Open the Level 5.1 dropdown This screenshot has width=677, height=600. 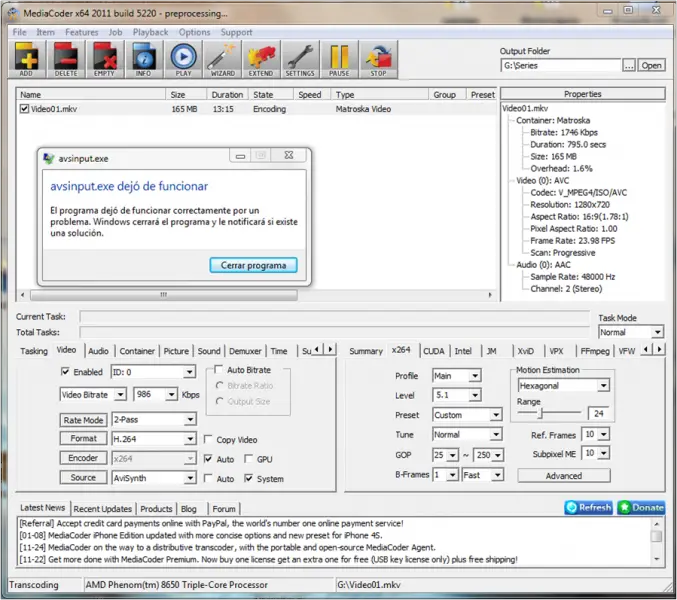(456, 395)
